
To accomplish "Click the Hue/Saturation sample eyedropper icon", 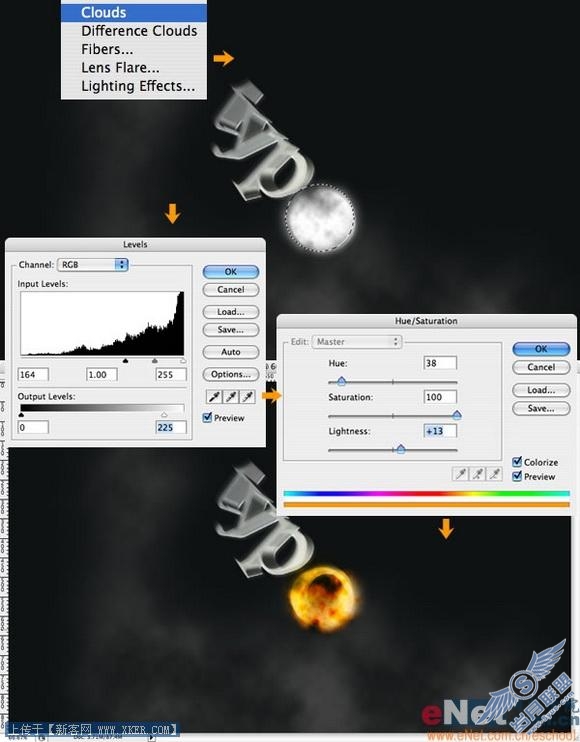I will (460, 473).
